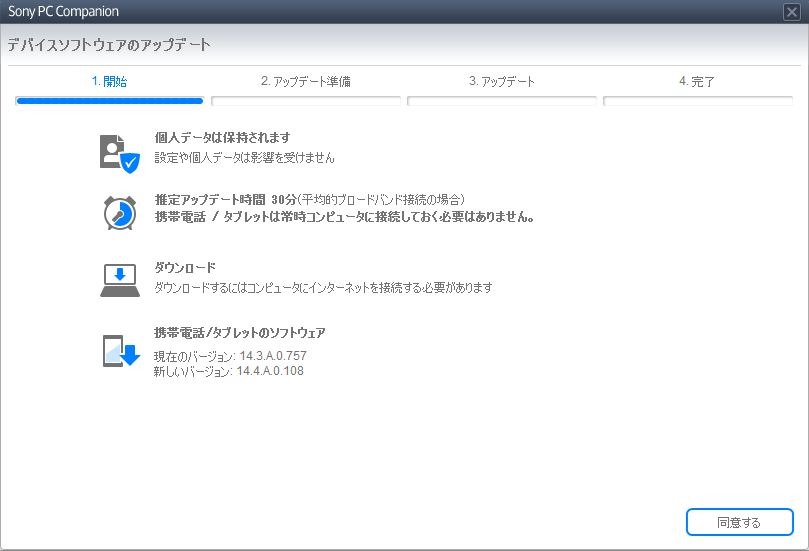Click the empty progress bar under 4. 完了
The width and height of the screenshot is (809, 551).
(698, 101)
